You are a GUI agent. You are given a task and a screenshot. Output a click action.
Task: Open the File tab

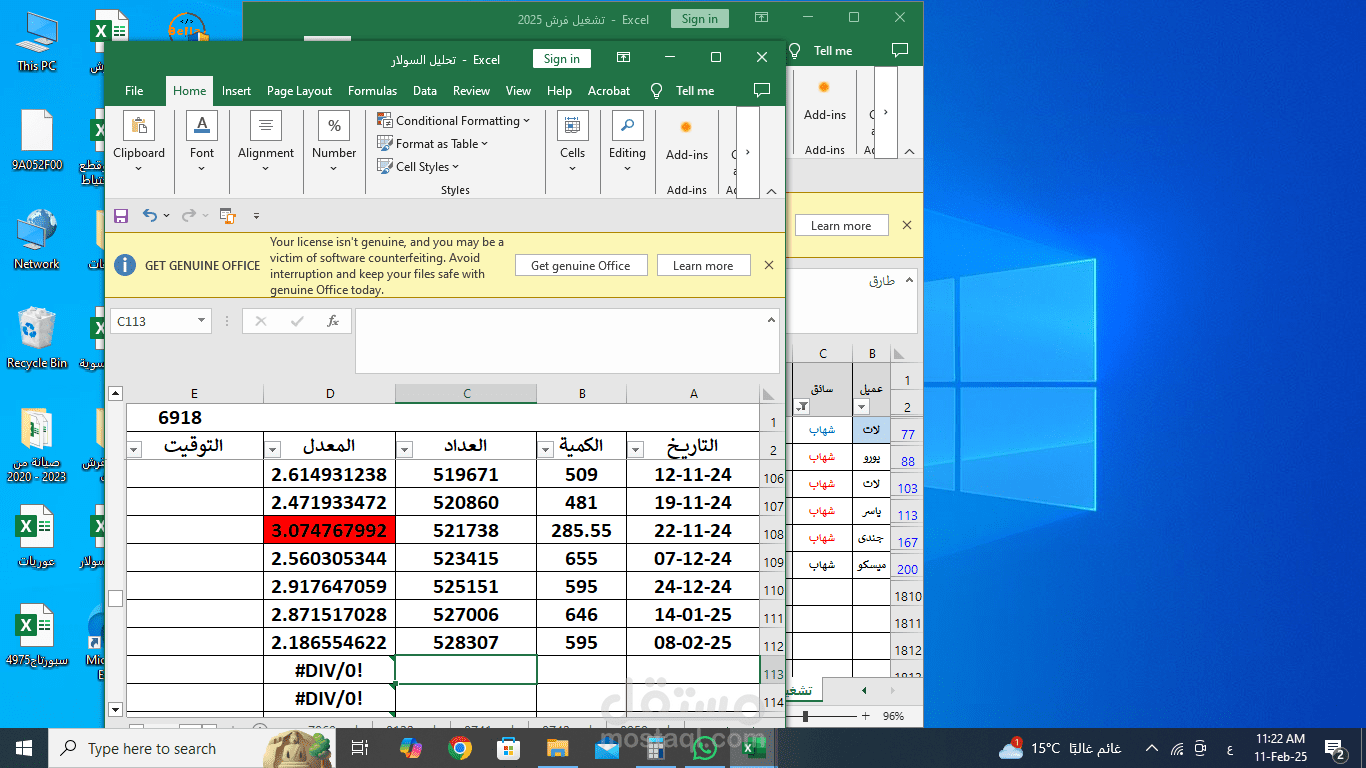pyautogui.click(x=134, y=91)
